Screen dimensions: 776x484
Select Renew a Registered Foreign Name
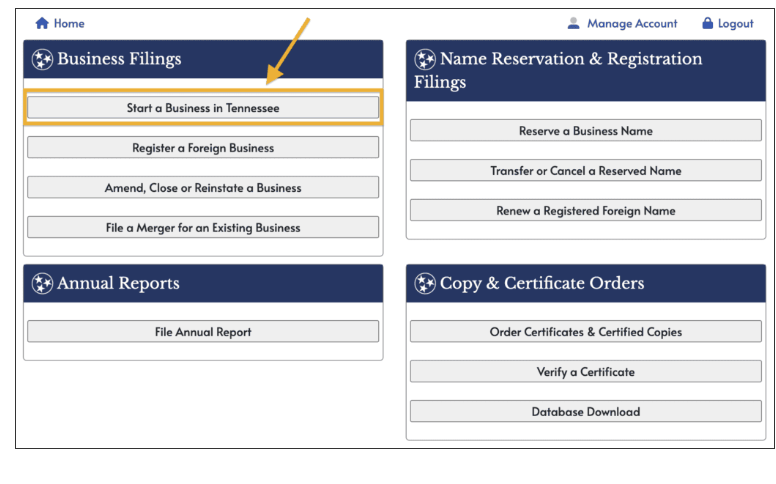585,211
